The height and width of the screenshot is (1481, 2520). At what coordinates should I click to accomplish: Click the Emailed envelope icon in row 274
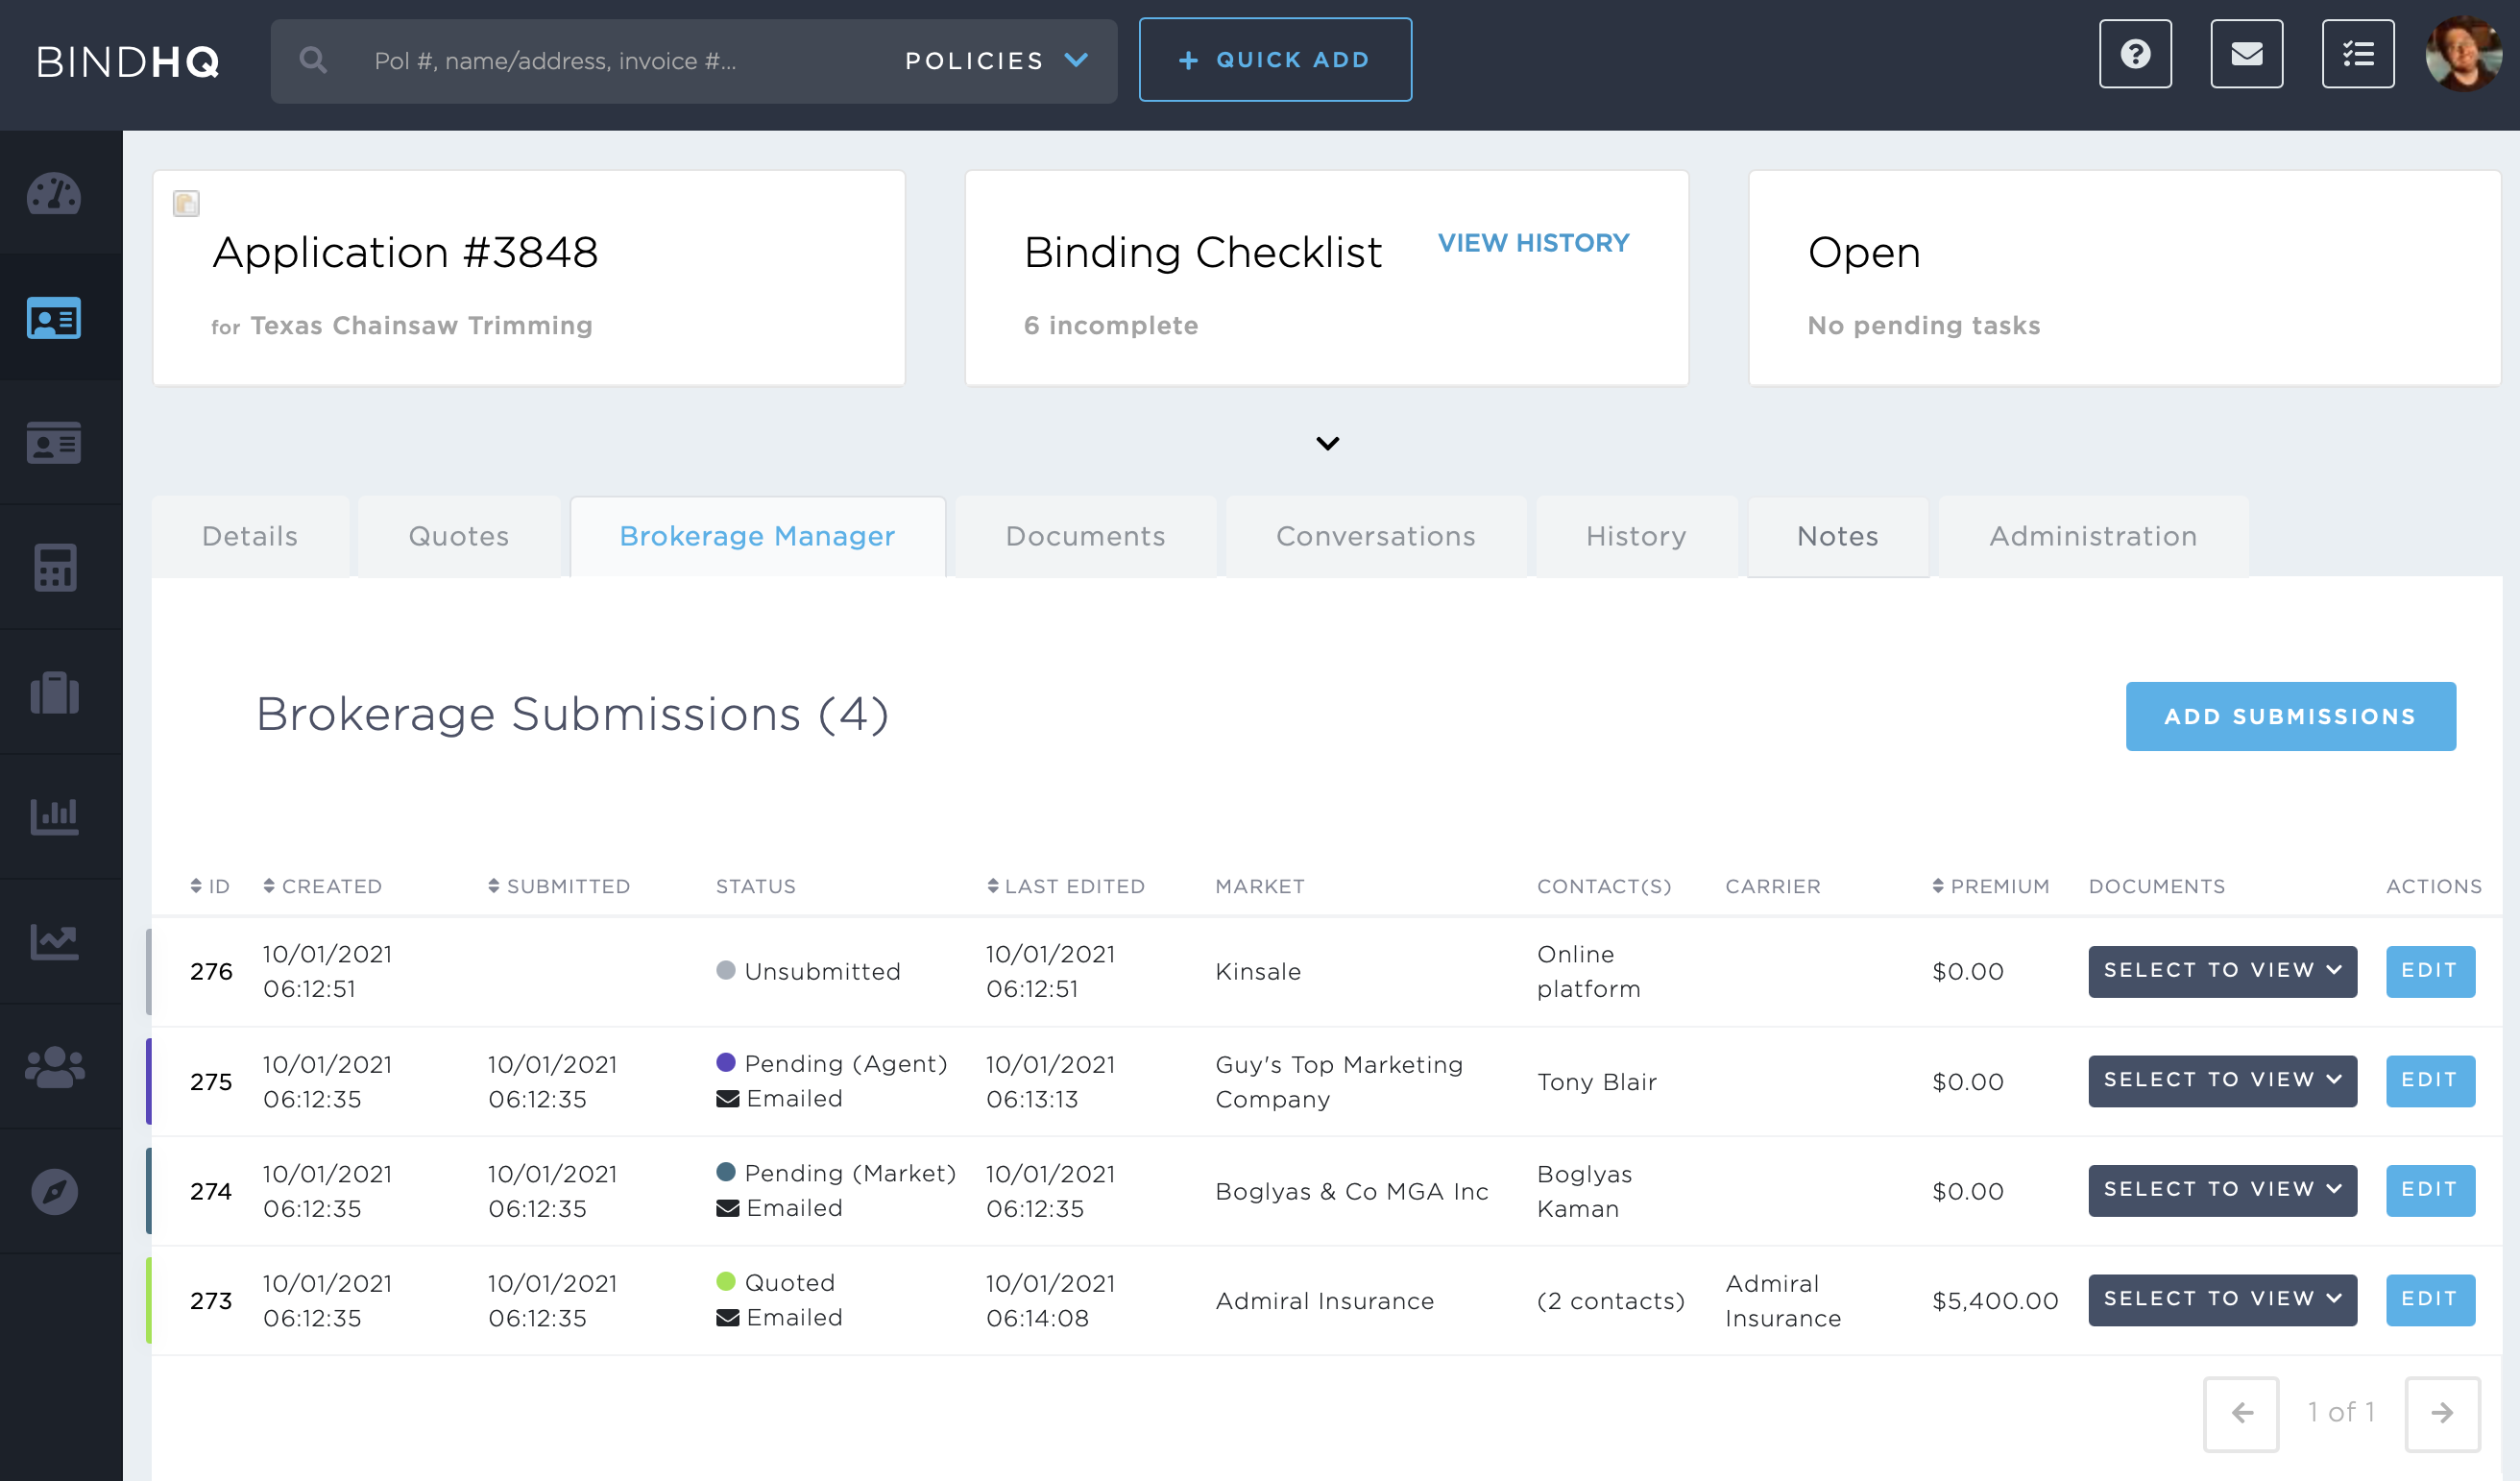(x=728, y=1208)
